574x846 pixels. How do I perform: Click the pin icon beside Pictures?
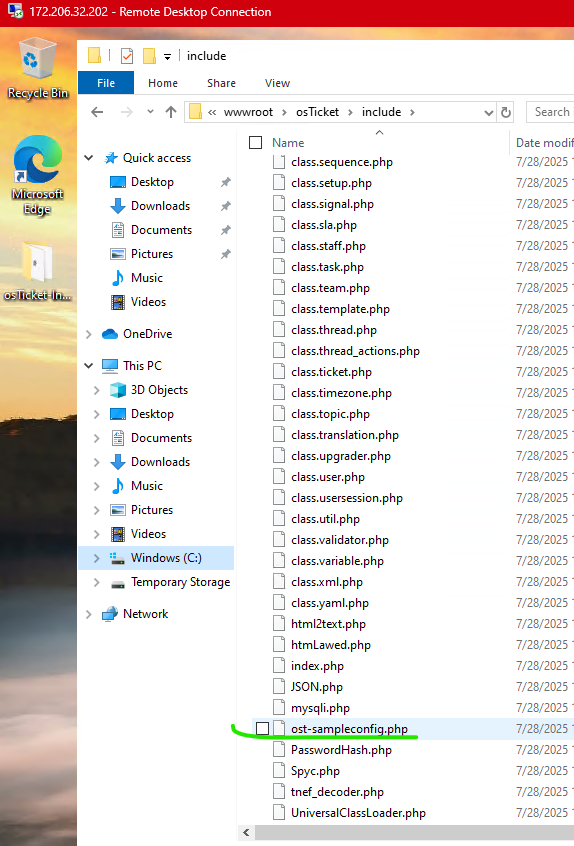pos(226,254)
